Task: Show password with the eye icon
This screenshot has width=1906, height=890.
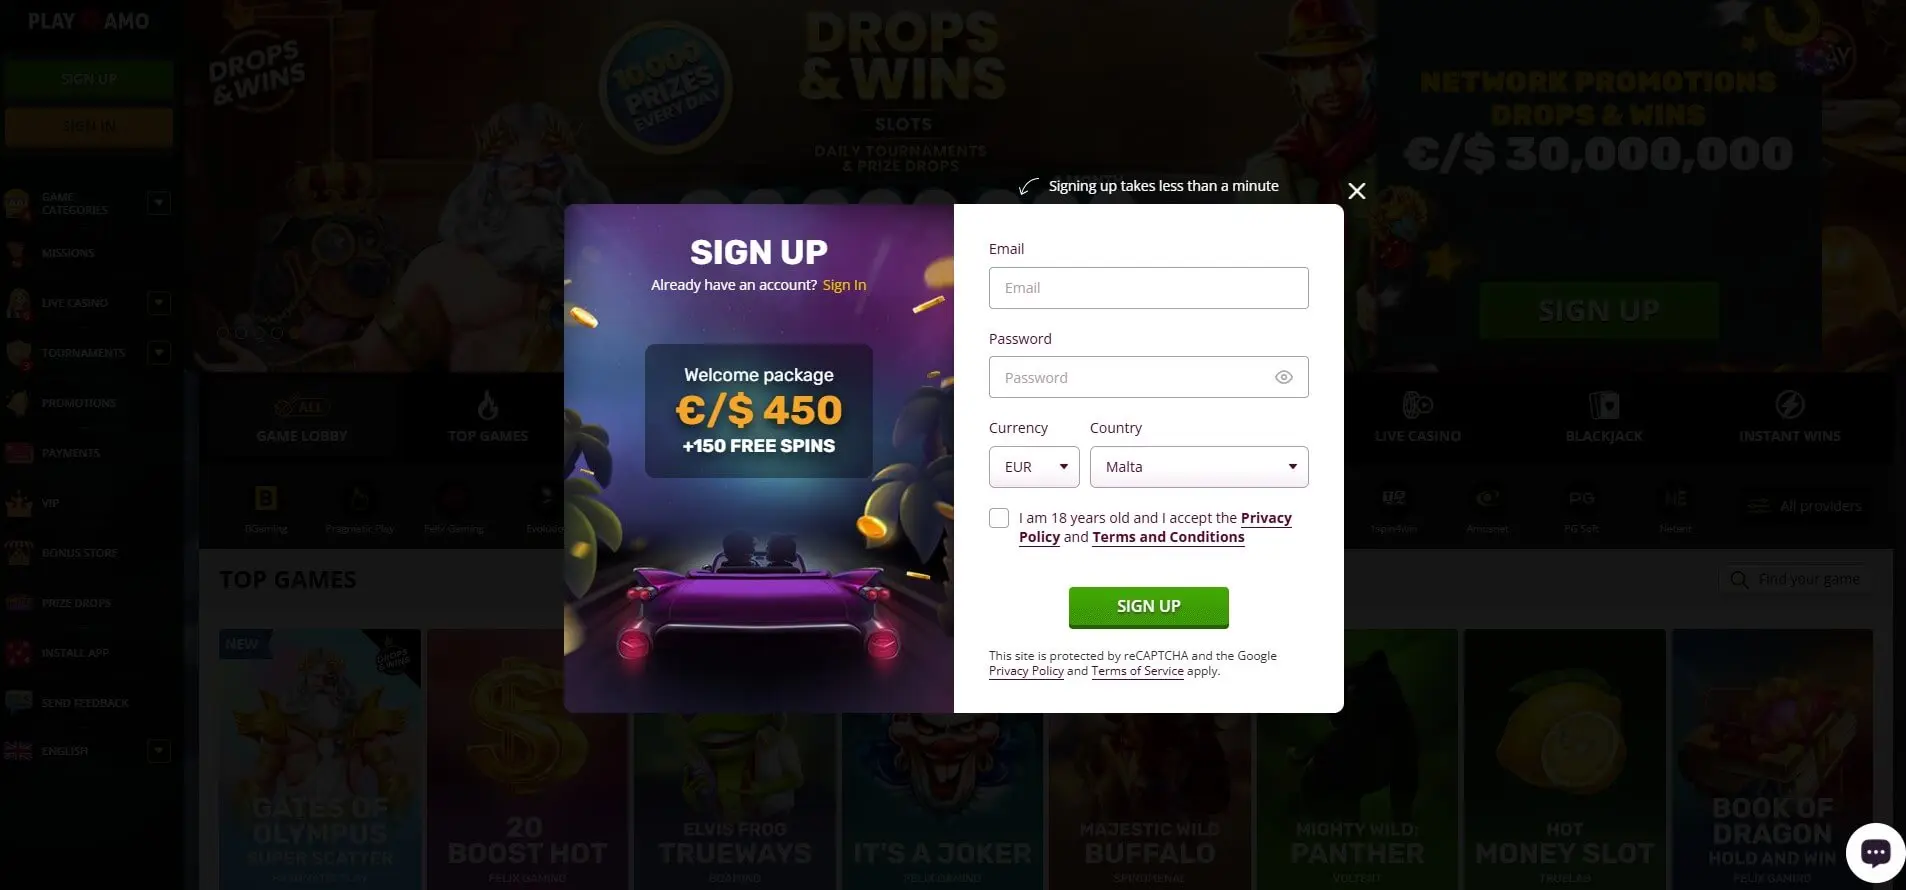Action: click(x=1284, y=377)
